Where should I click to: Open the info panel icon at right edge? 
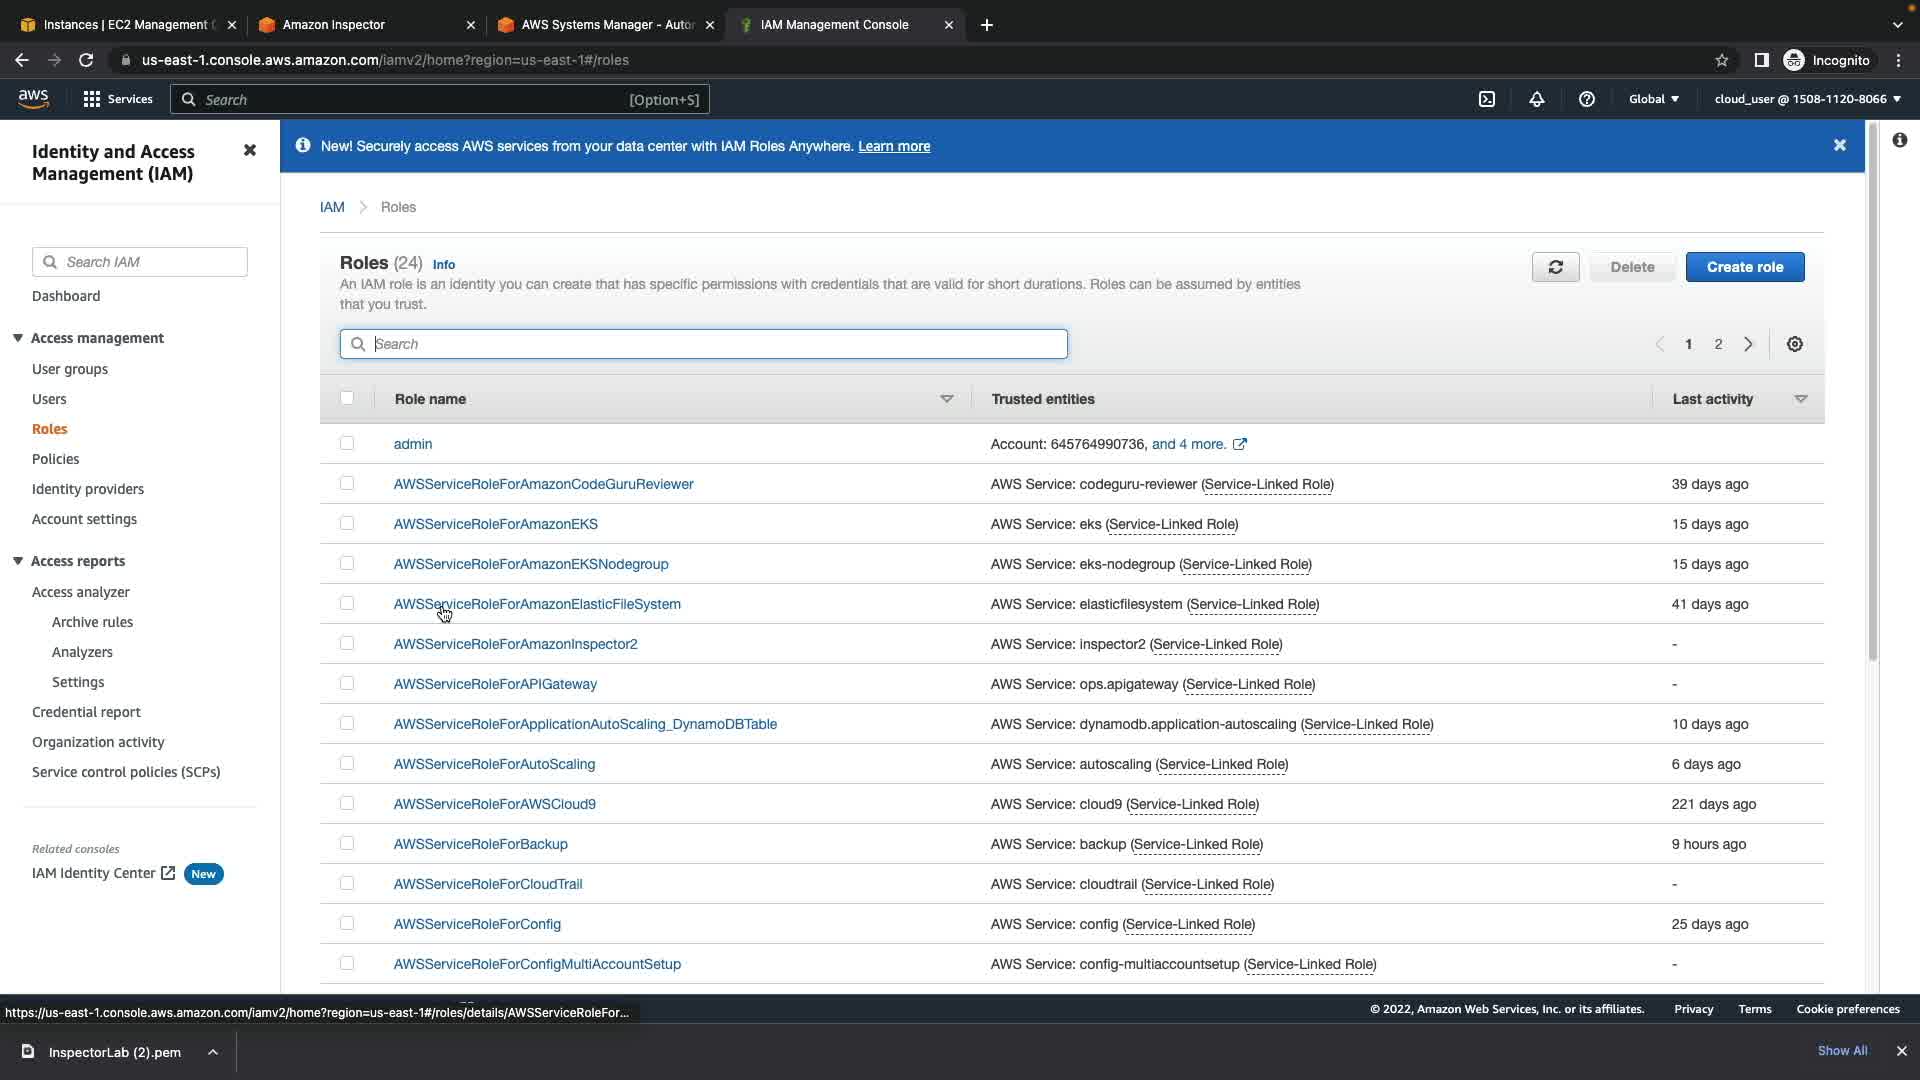(x=1899, y=140)
